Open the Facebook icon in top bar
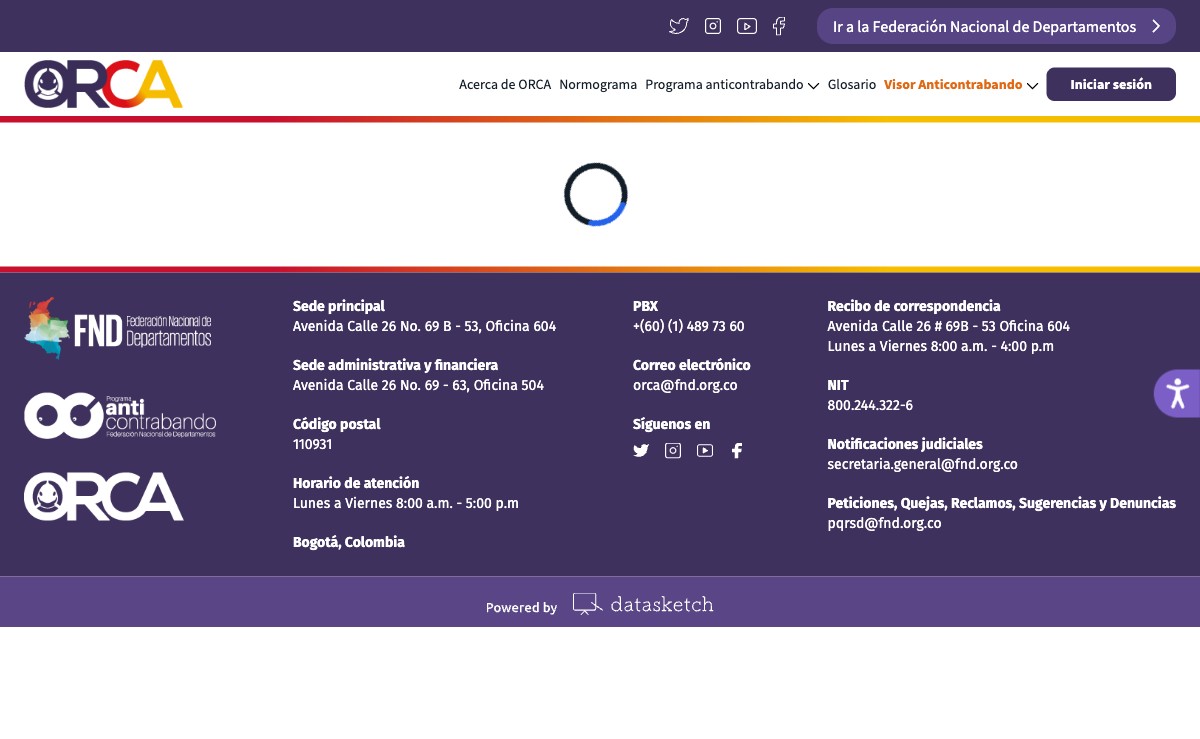Viewport: 1200px width, 739px height. point(779,26)
